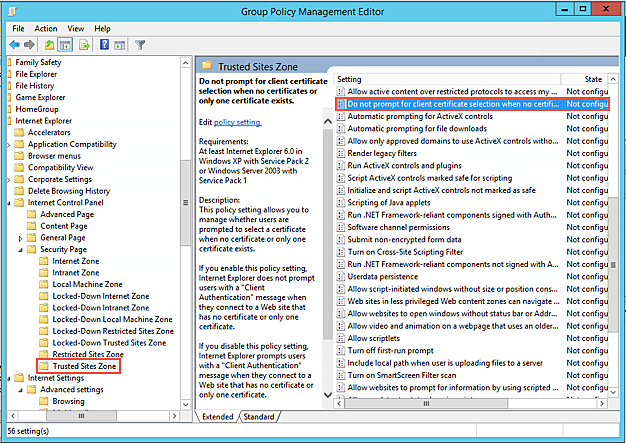Select the Trusted Sites Zone tree item
Image resolution: width=626 pixels, height=443 pixels.
click(x=84, y=367)
